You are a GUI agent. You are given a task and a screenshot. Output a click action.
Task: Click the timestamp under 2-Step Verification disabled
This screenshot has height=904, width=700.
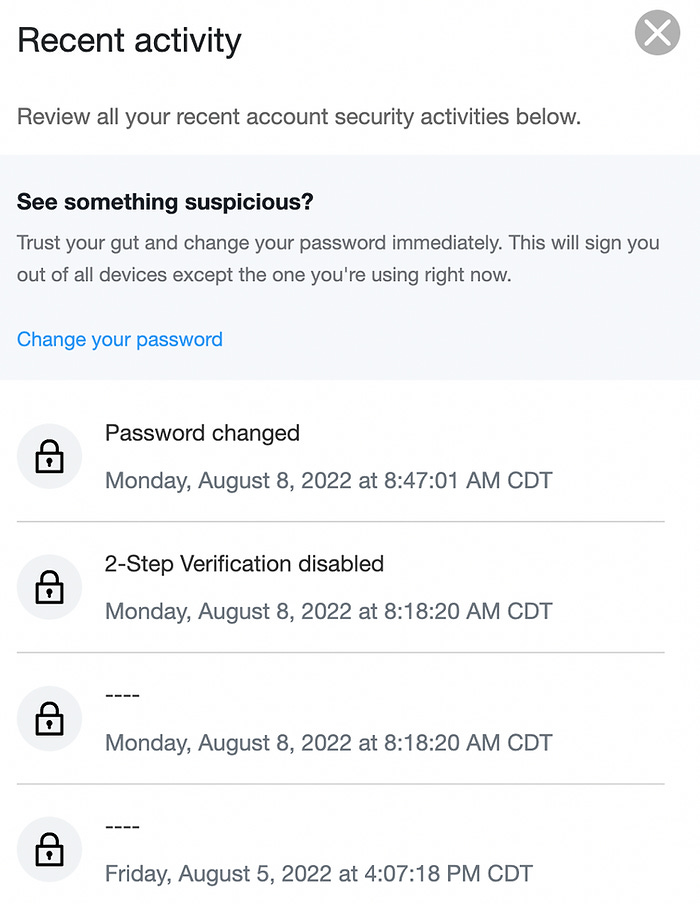329,611
